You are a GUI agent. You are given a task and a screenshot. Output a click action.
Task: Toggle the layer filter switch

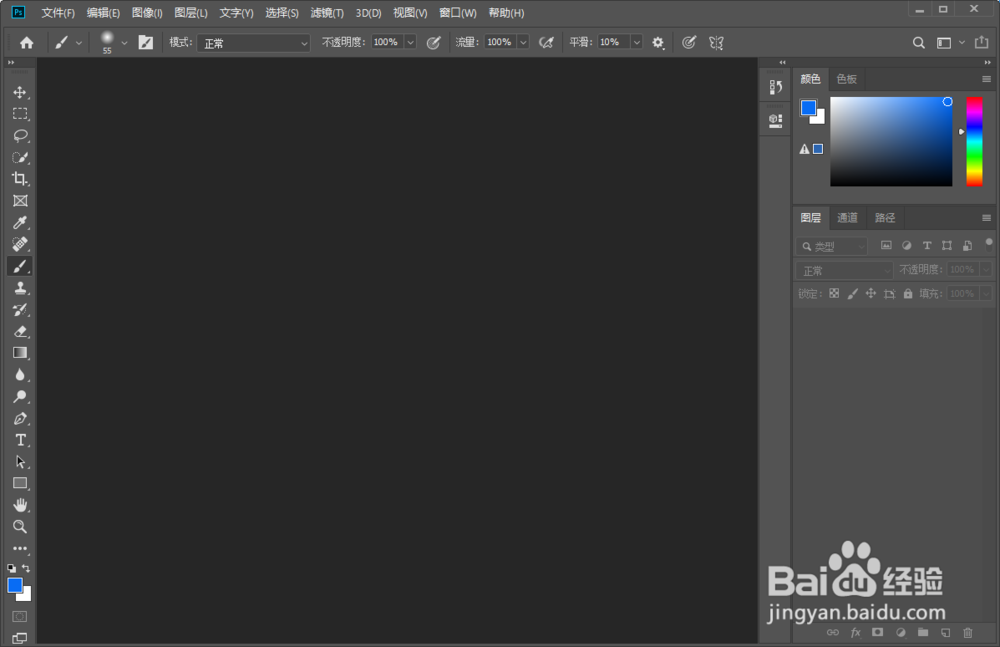tap(989, 243)
